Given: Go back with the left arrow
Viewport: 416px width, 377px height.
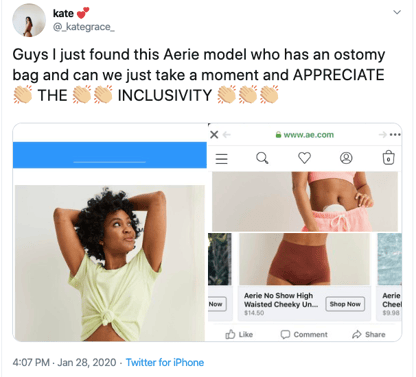Looking at the screenshot, I should point(227,135).
